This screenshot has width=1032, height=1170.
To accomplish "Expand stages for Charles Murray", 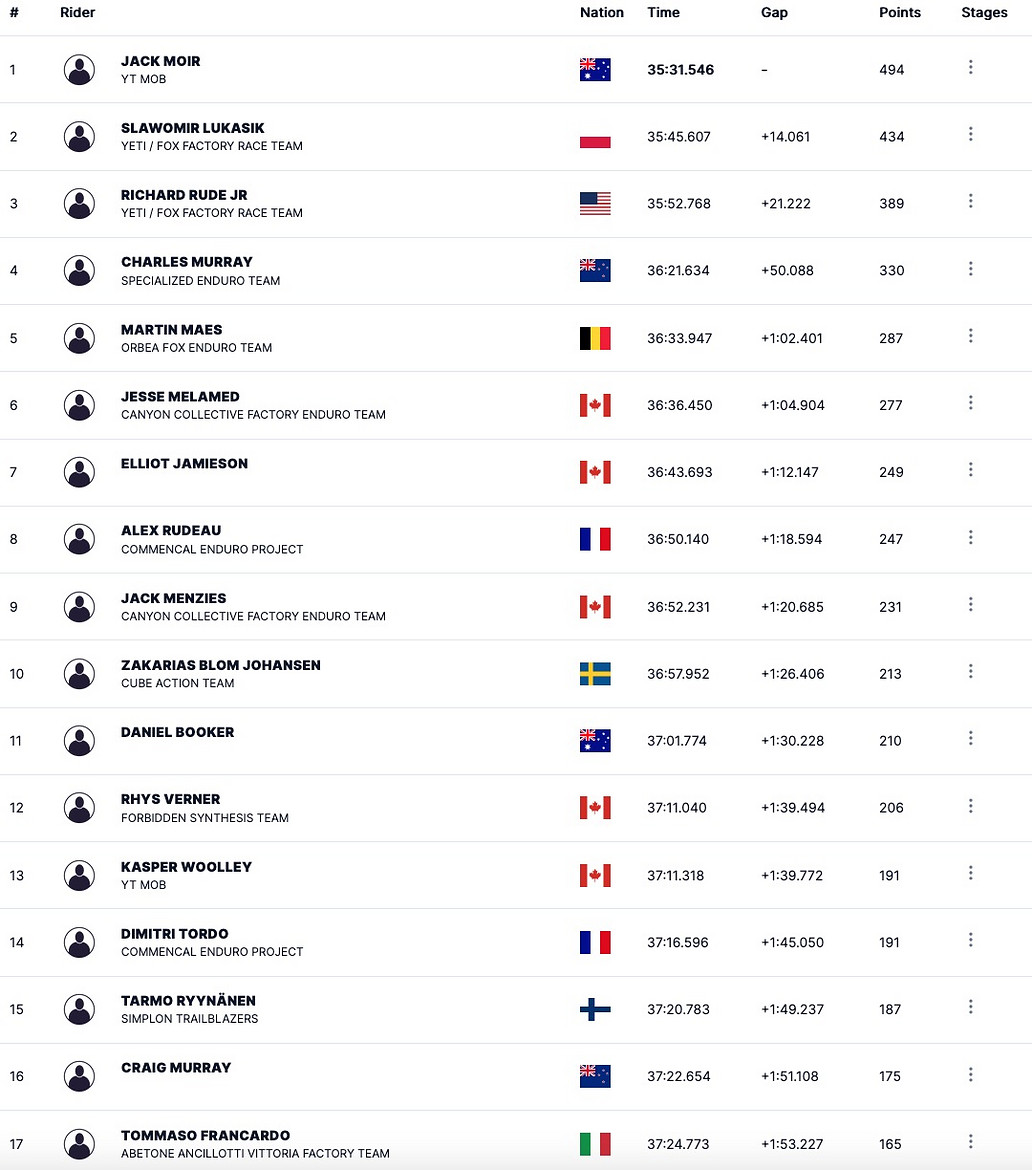I will [x=970, y=268].
